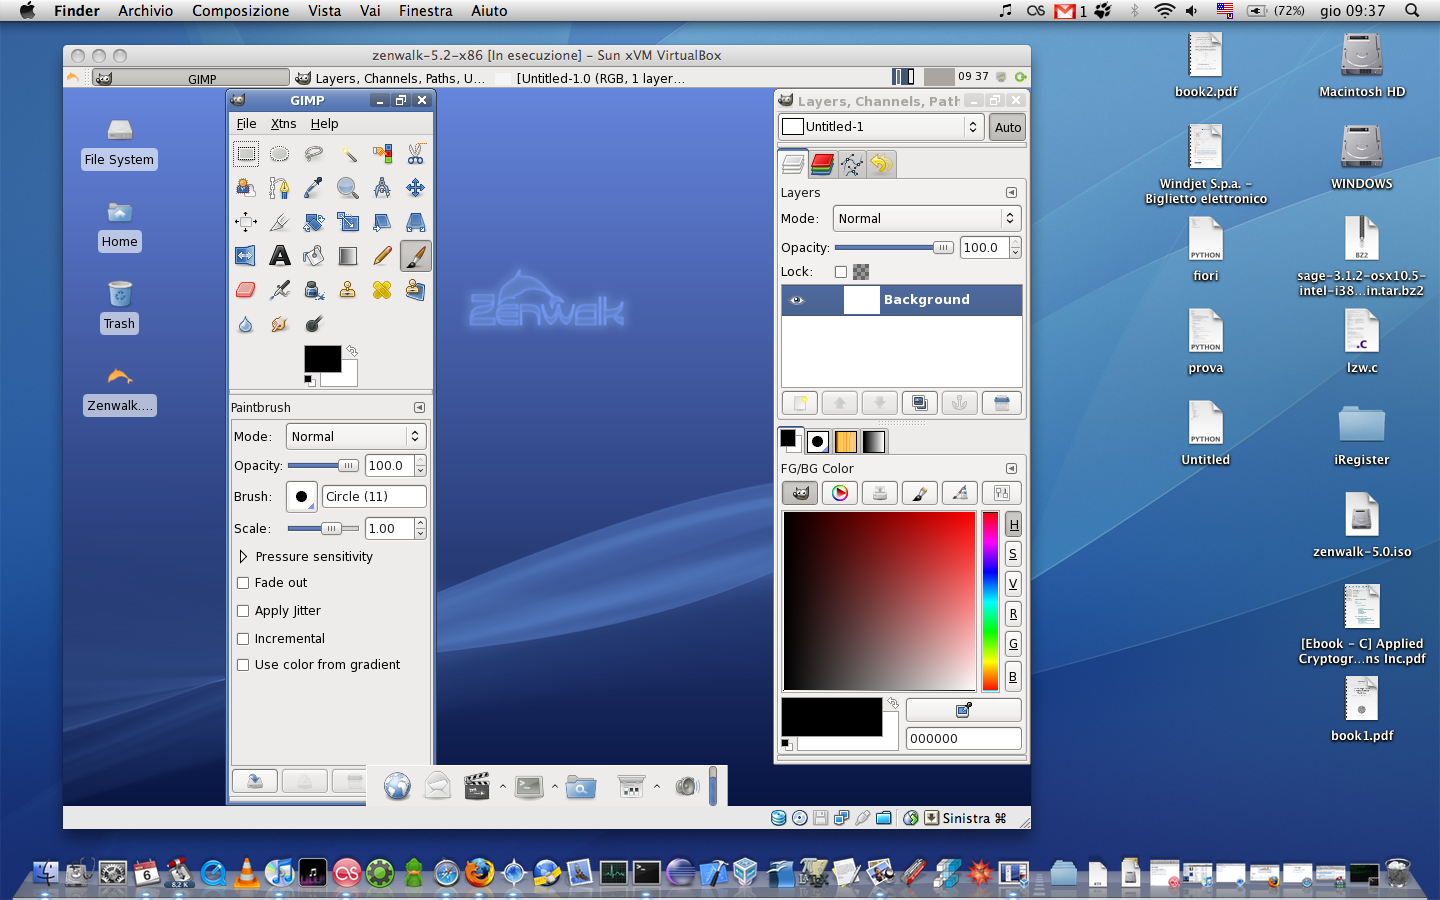Click the hex color 000000 input field
The height and width of the screenshot is (900, 1440).
tap(962, 739)
